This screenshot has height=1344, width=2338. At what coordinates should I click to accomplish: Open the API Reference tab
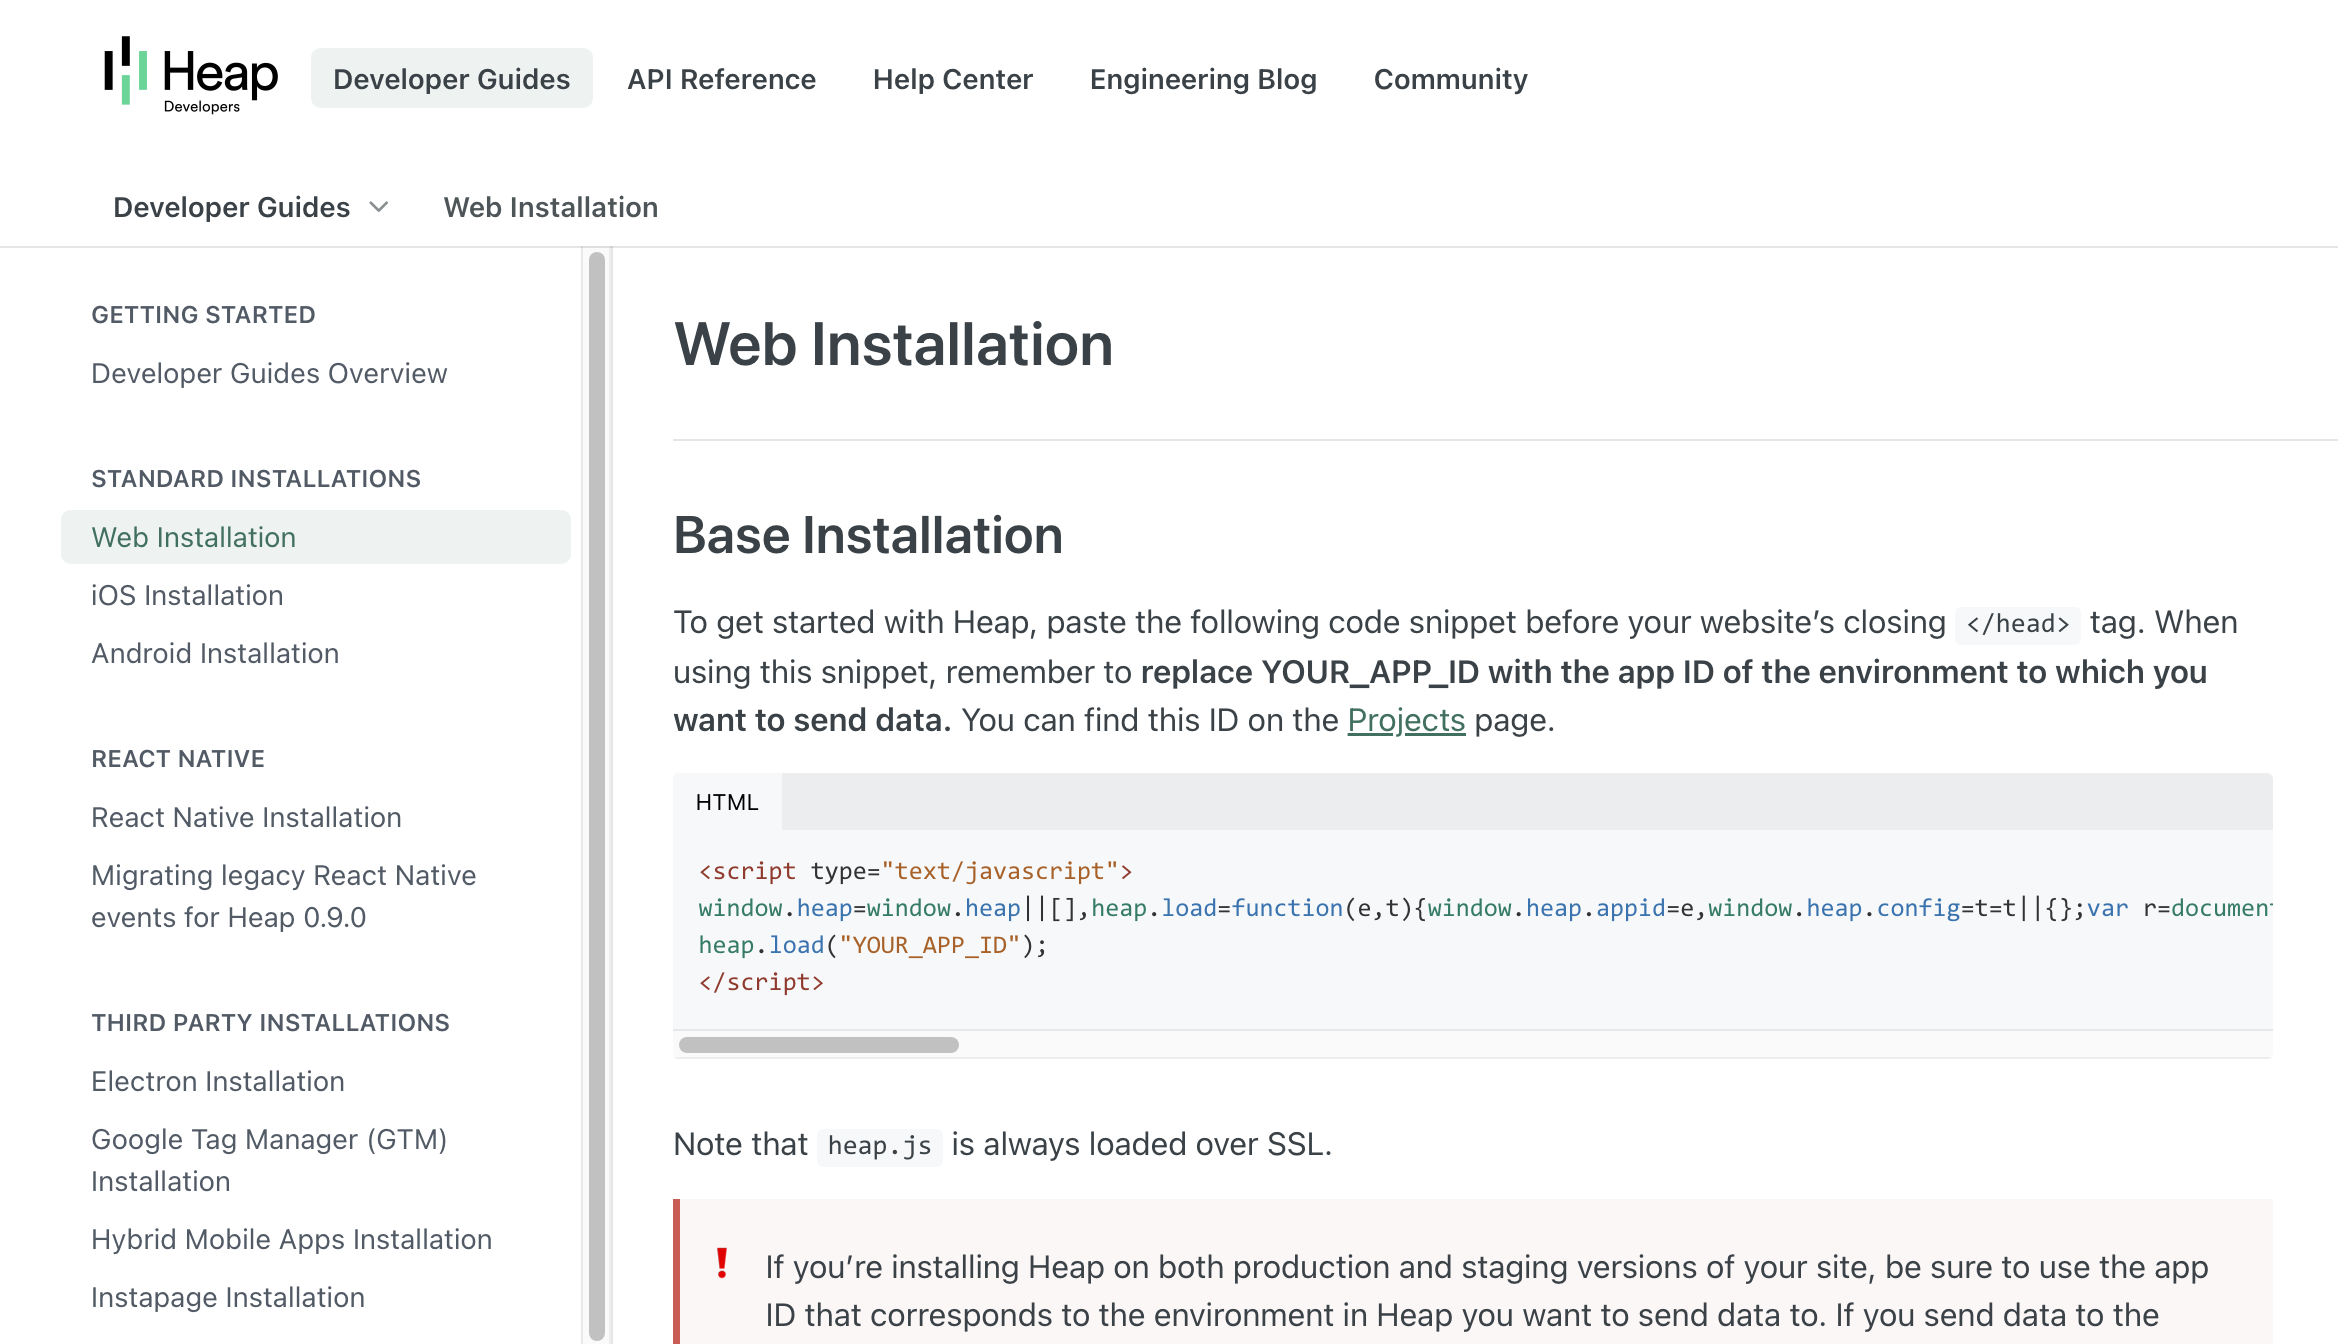721,79
